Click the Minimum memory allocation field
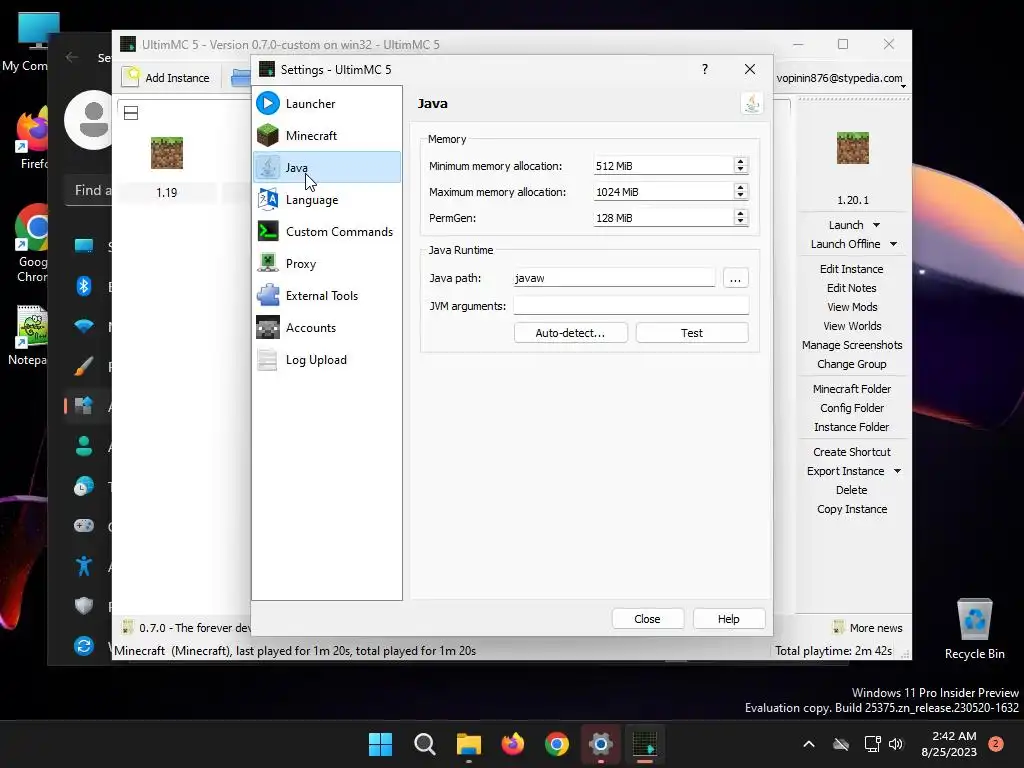Screen dimensions: 1024x768 coord(663,166)
